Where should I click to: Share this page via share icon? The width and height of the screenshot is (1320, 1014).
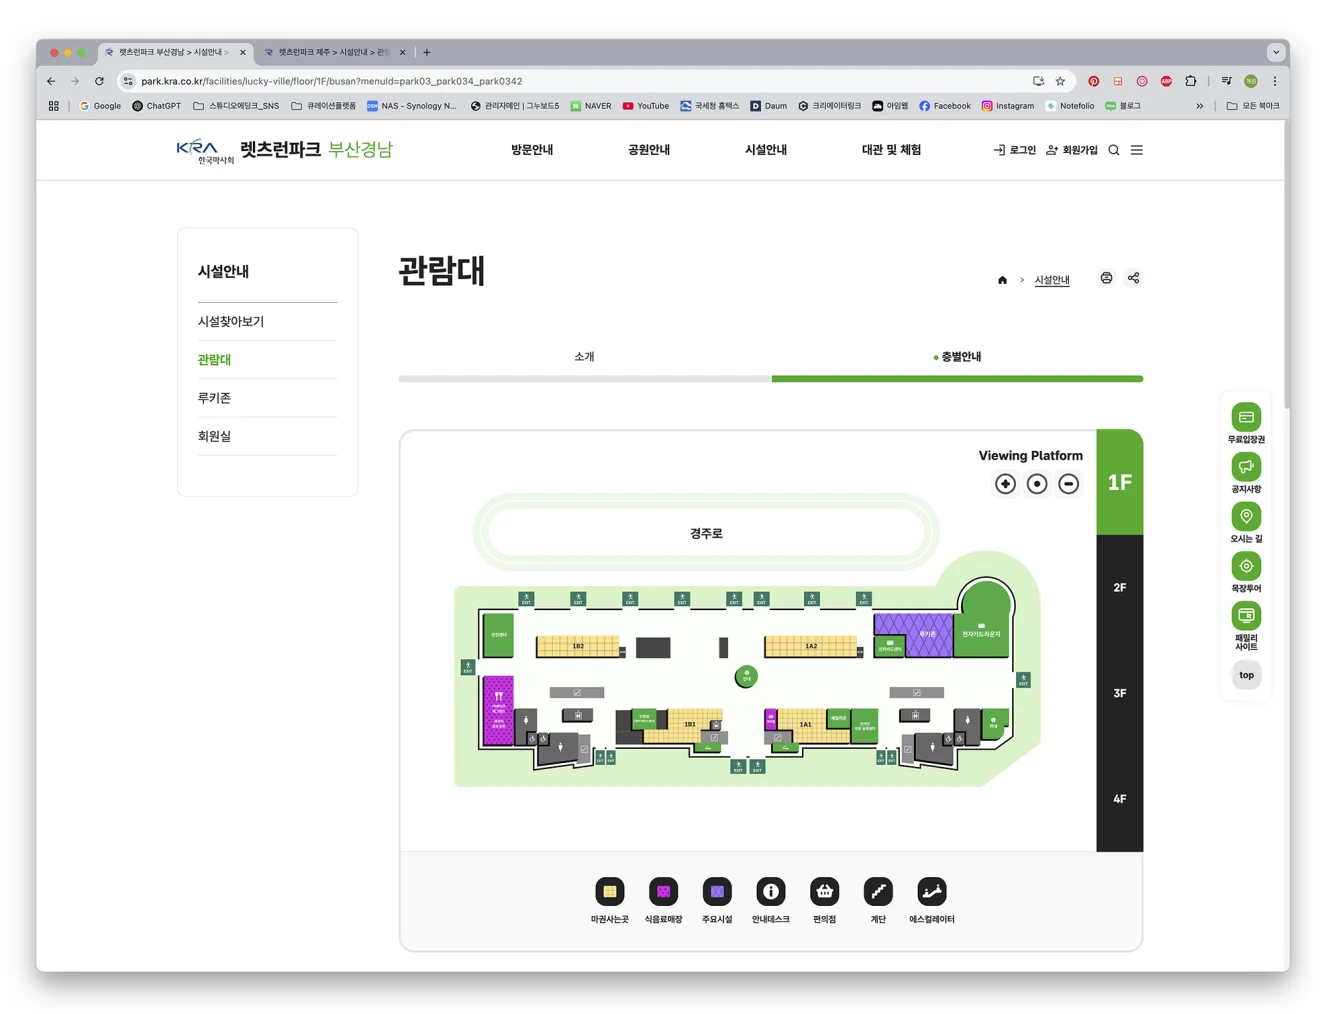pyautogui.click(x=1133, y=278)
